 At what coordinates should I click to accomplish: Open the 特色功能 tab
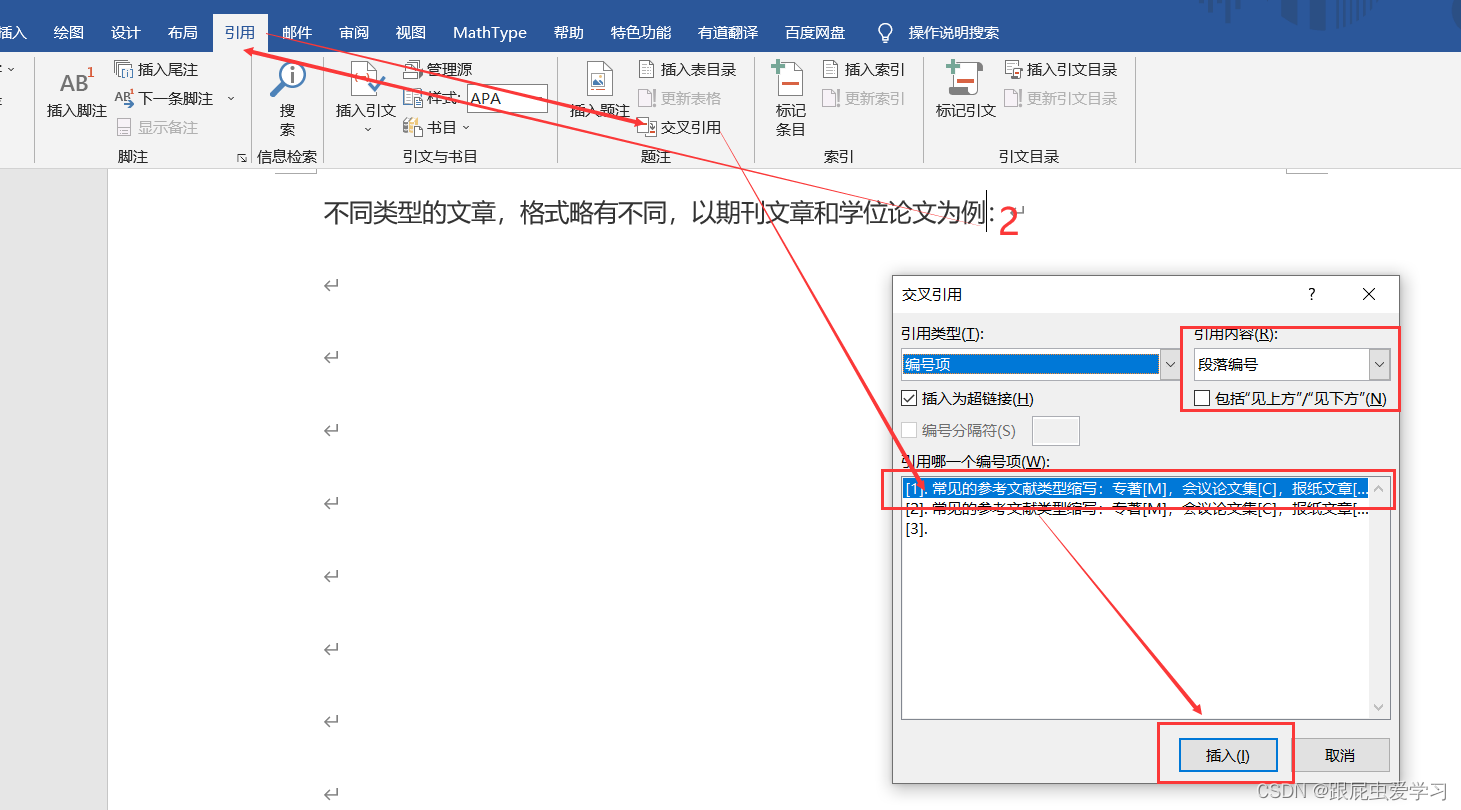tap(641, 33)
